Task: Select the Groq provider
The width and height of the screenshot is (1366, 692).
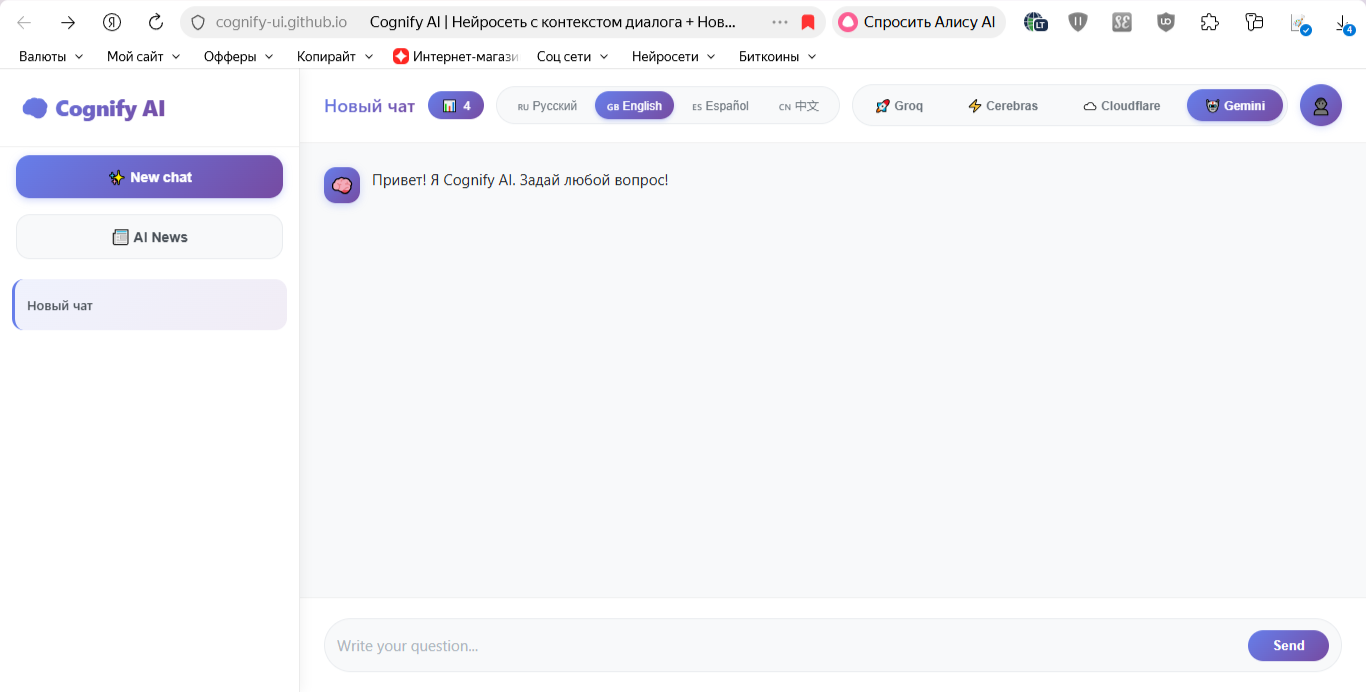Action: click(899, 106)
